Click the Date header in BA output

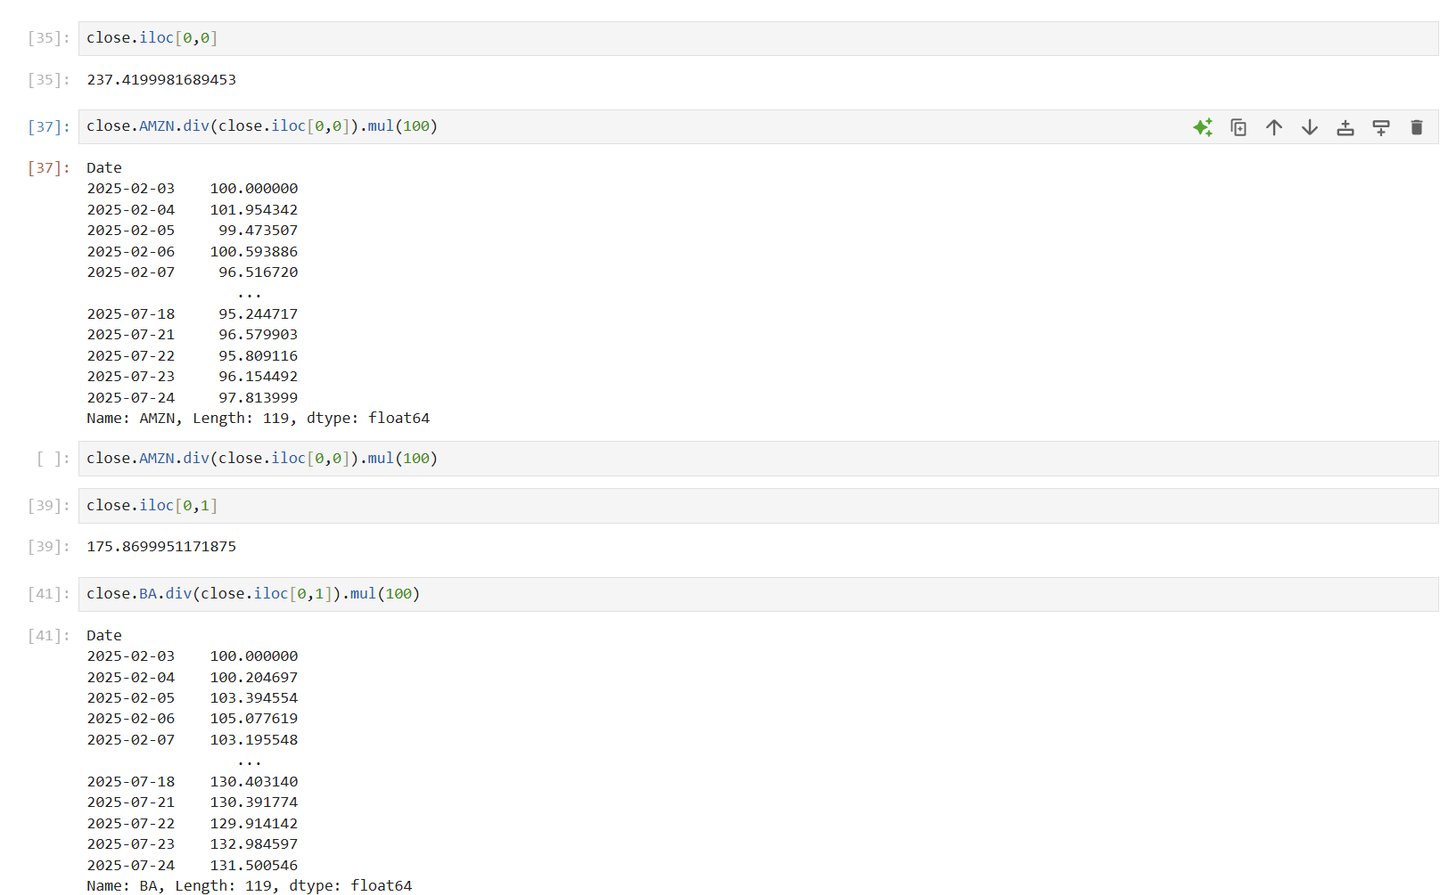pyautogui.click(x=104, y=636)
